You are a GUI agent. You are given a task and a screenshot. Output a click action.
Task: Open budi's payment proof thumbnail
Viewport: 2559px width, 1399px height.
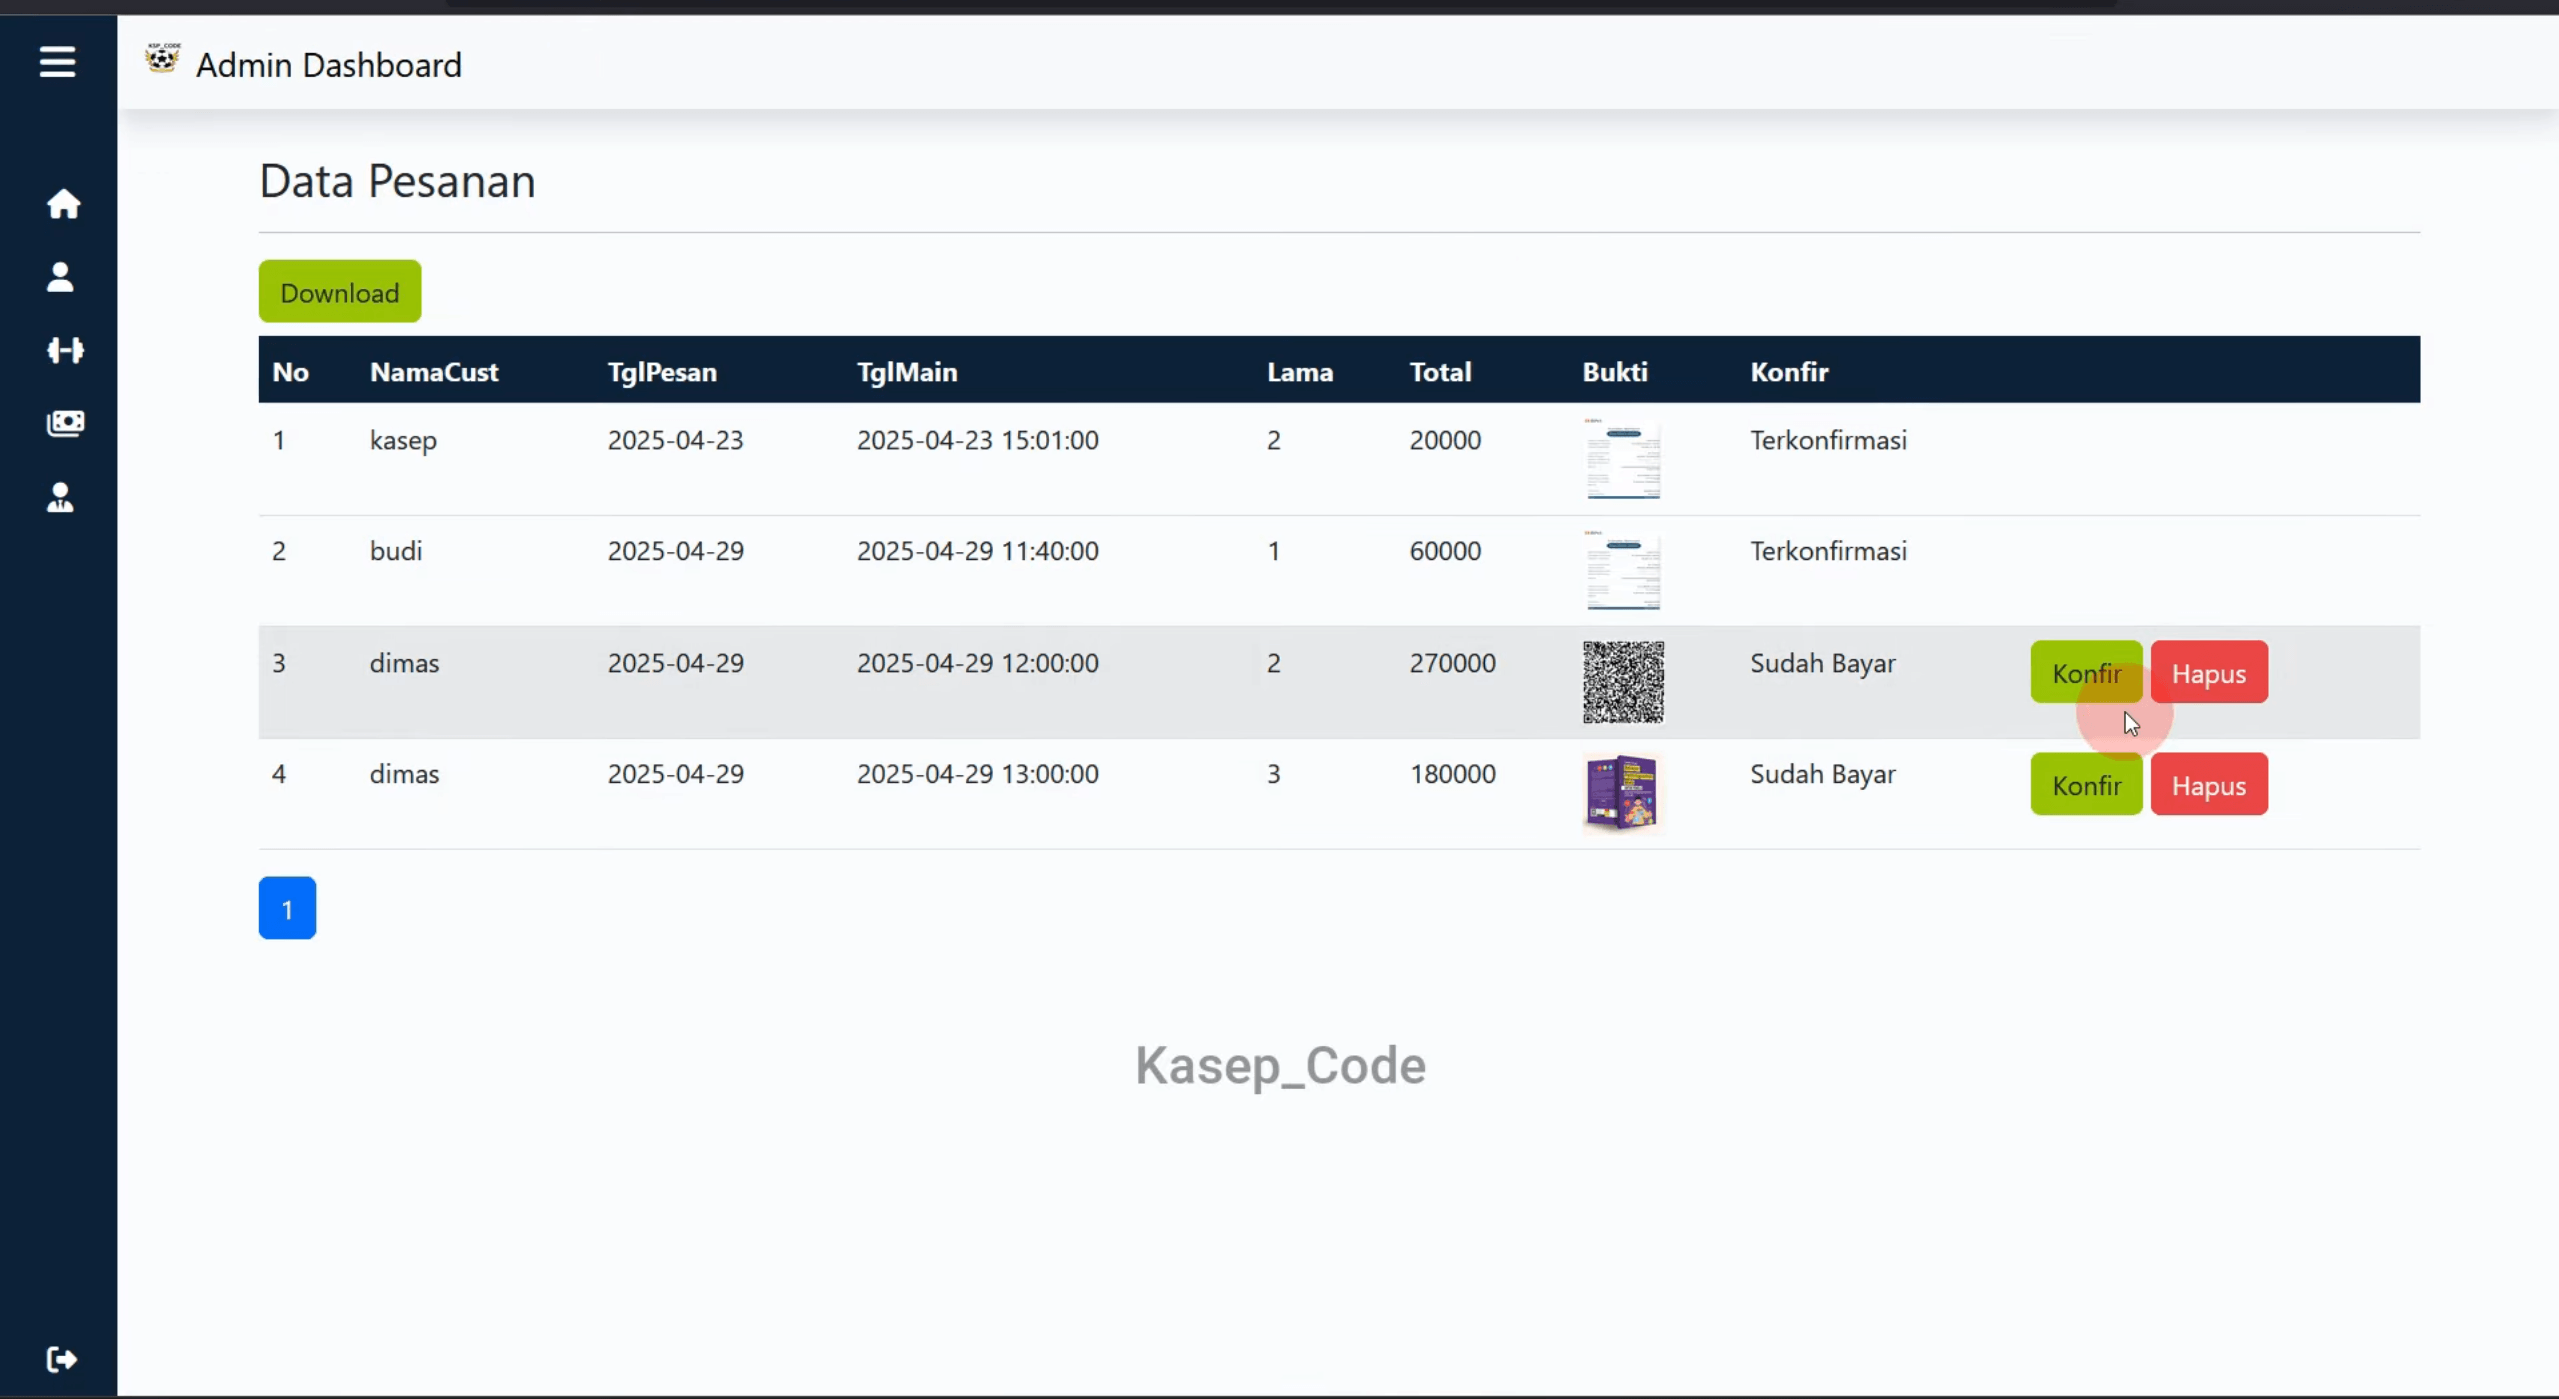pyautogui.click(x=1623, y=570)
